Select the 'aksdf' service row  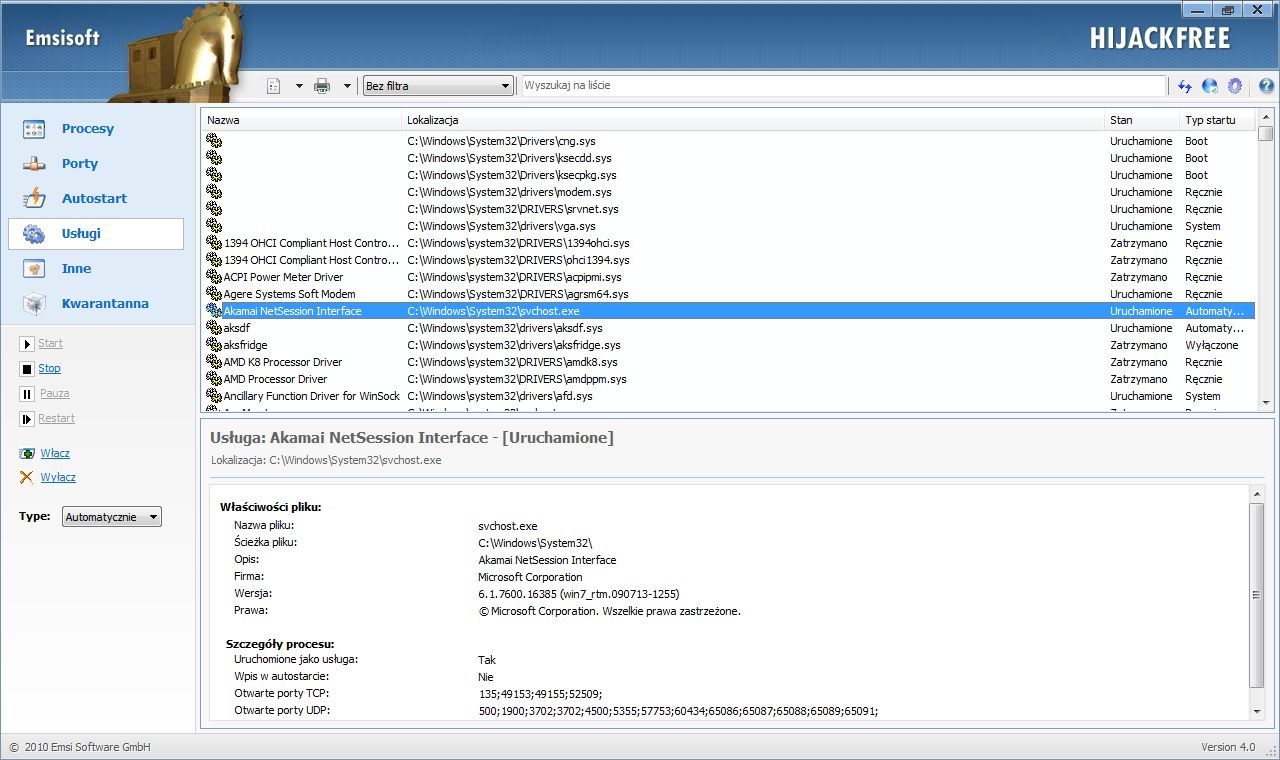(x=729, y=328)
